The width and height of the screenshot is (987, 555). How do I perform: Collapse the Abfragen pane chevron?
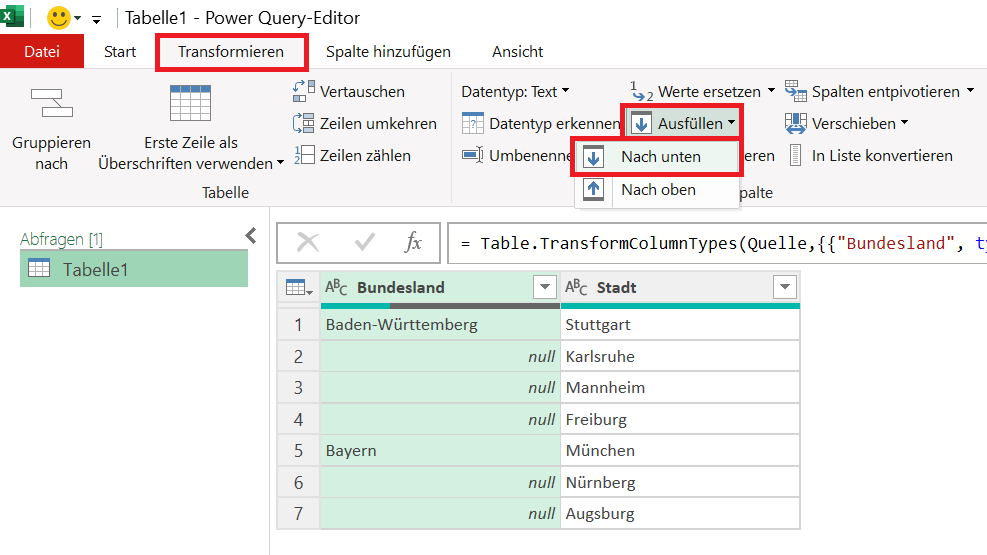251,236
